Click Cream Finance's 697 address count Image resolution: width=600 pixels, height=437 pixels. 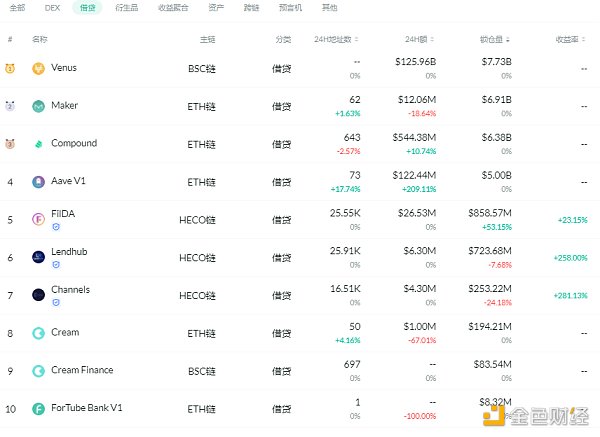point(352,364)
